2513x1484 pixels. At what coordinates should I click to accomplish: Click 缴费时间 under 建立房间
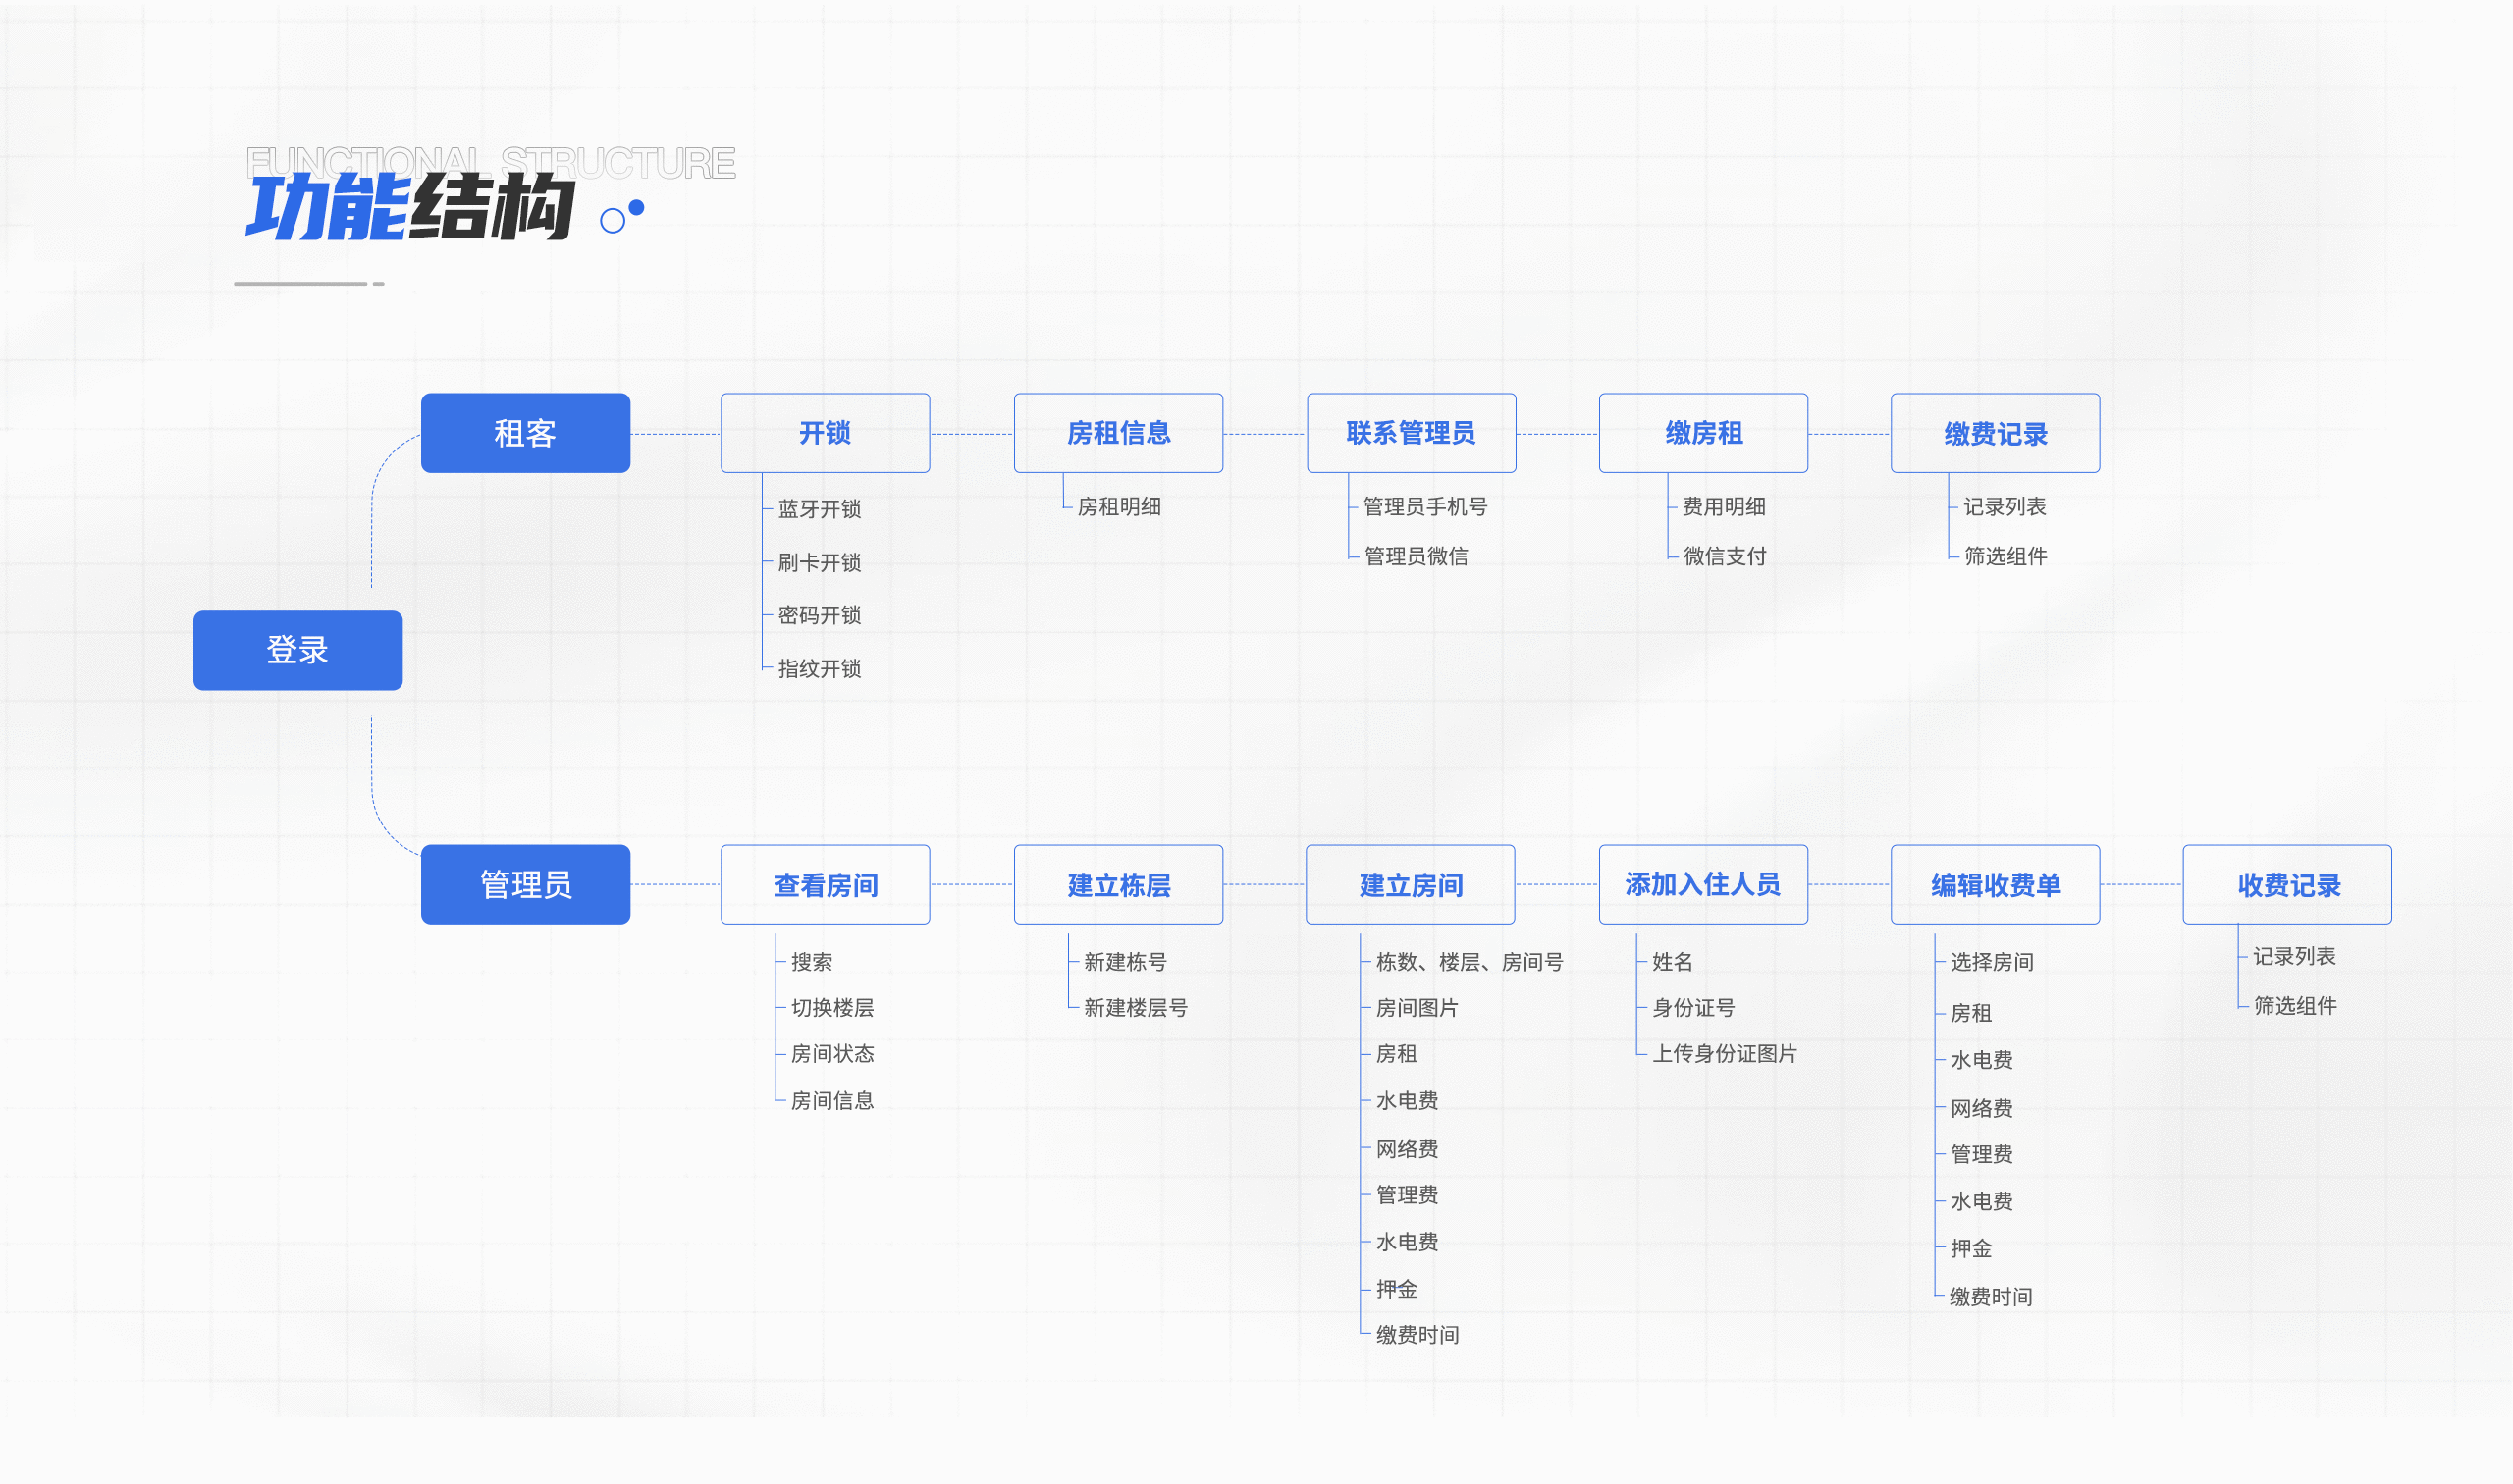coord(1418,1335)
